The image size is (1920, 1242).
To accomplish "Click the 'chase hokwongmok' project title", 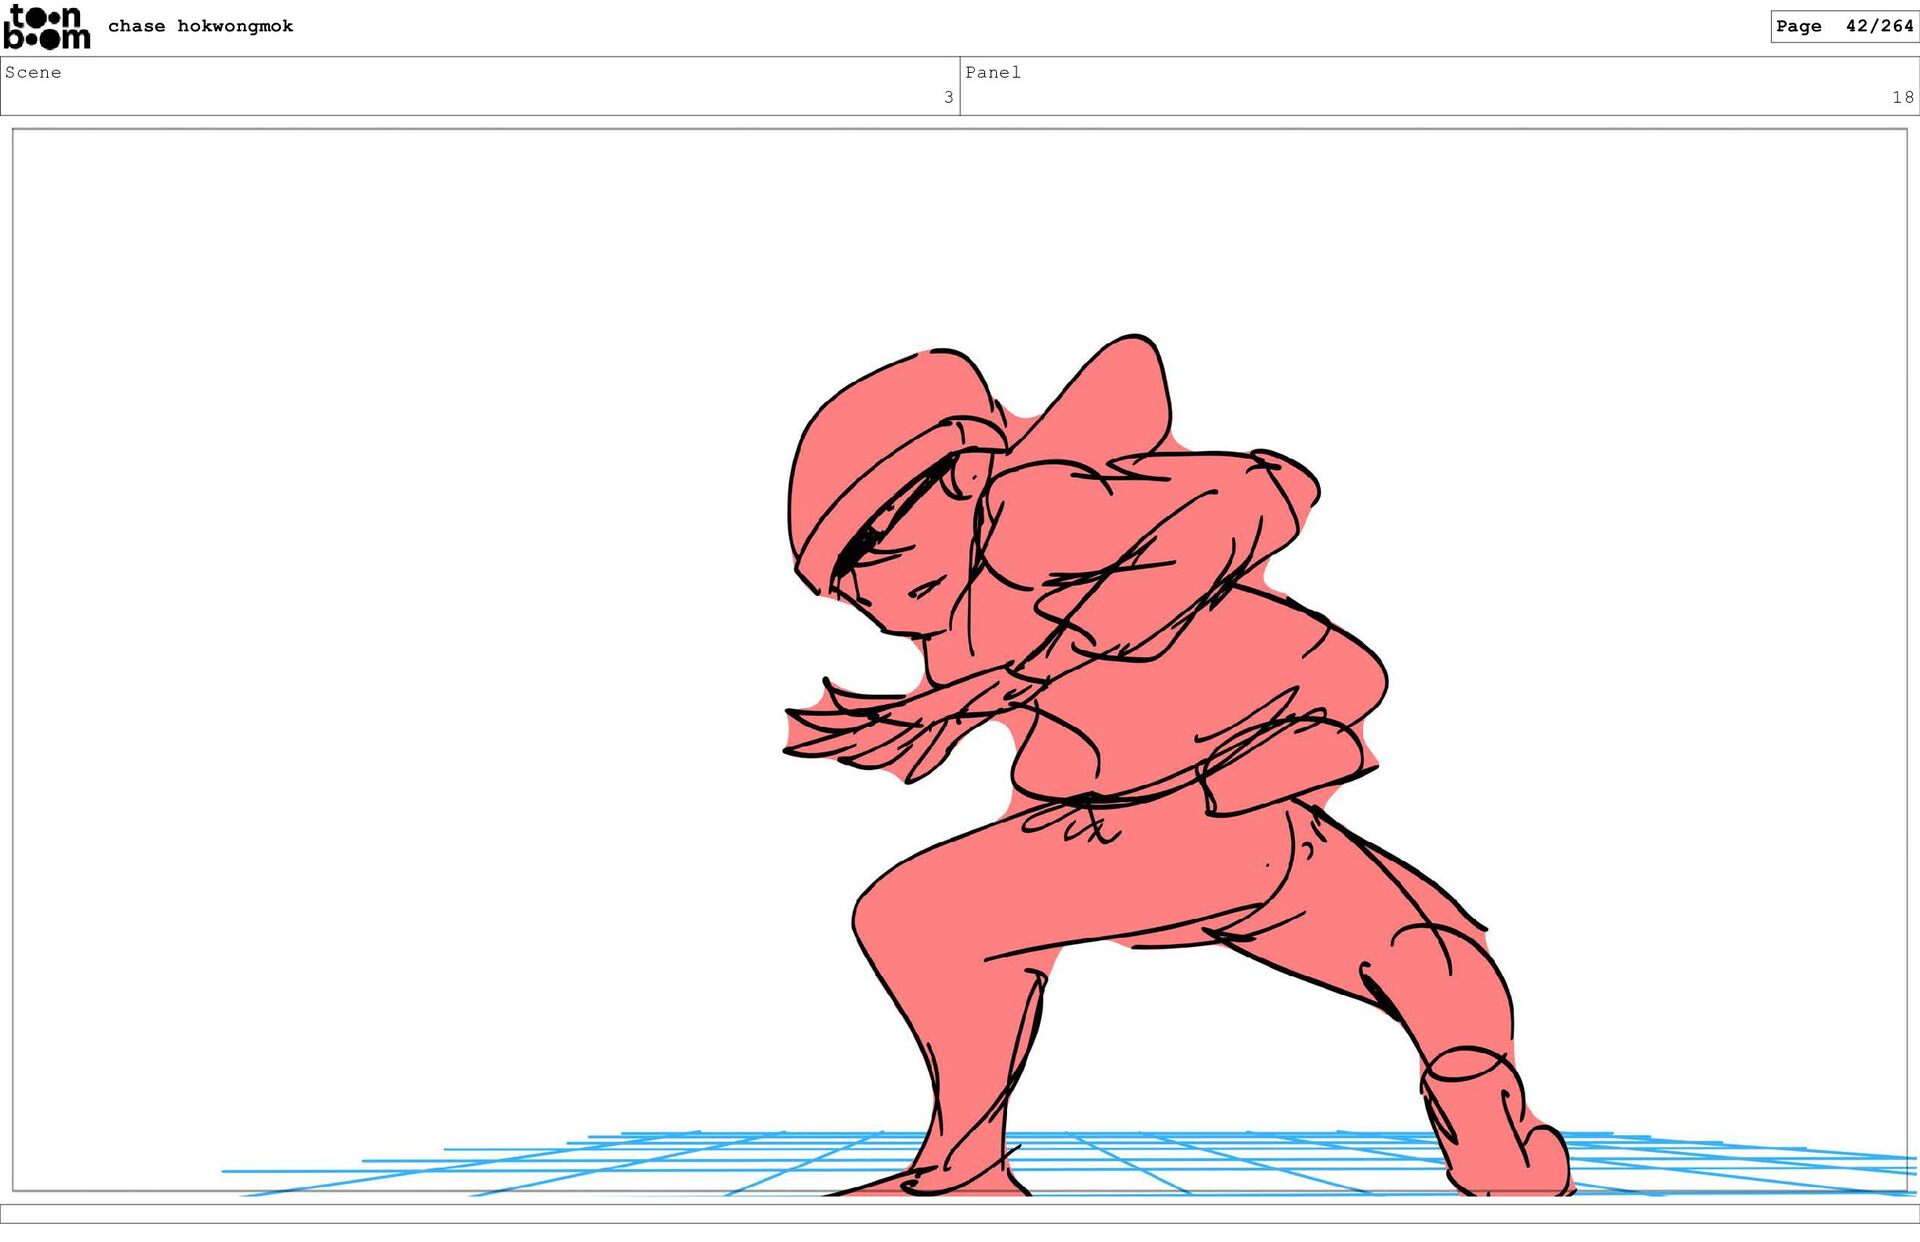I will tap(200, 26).
